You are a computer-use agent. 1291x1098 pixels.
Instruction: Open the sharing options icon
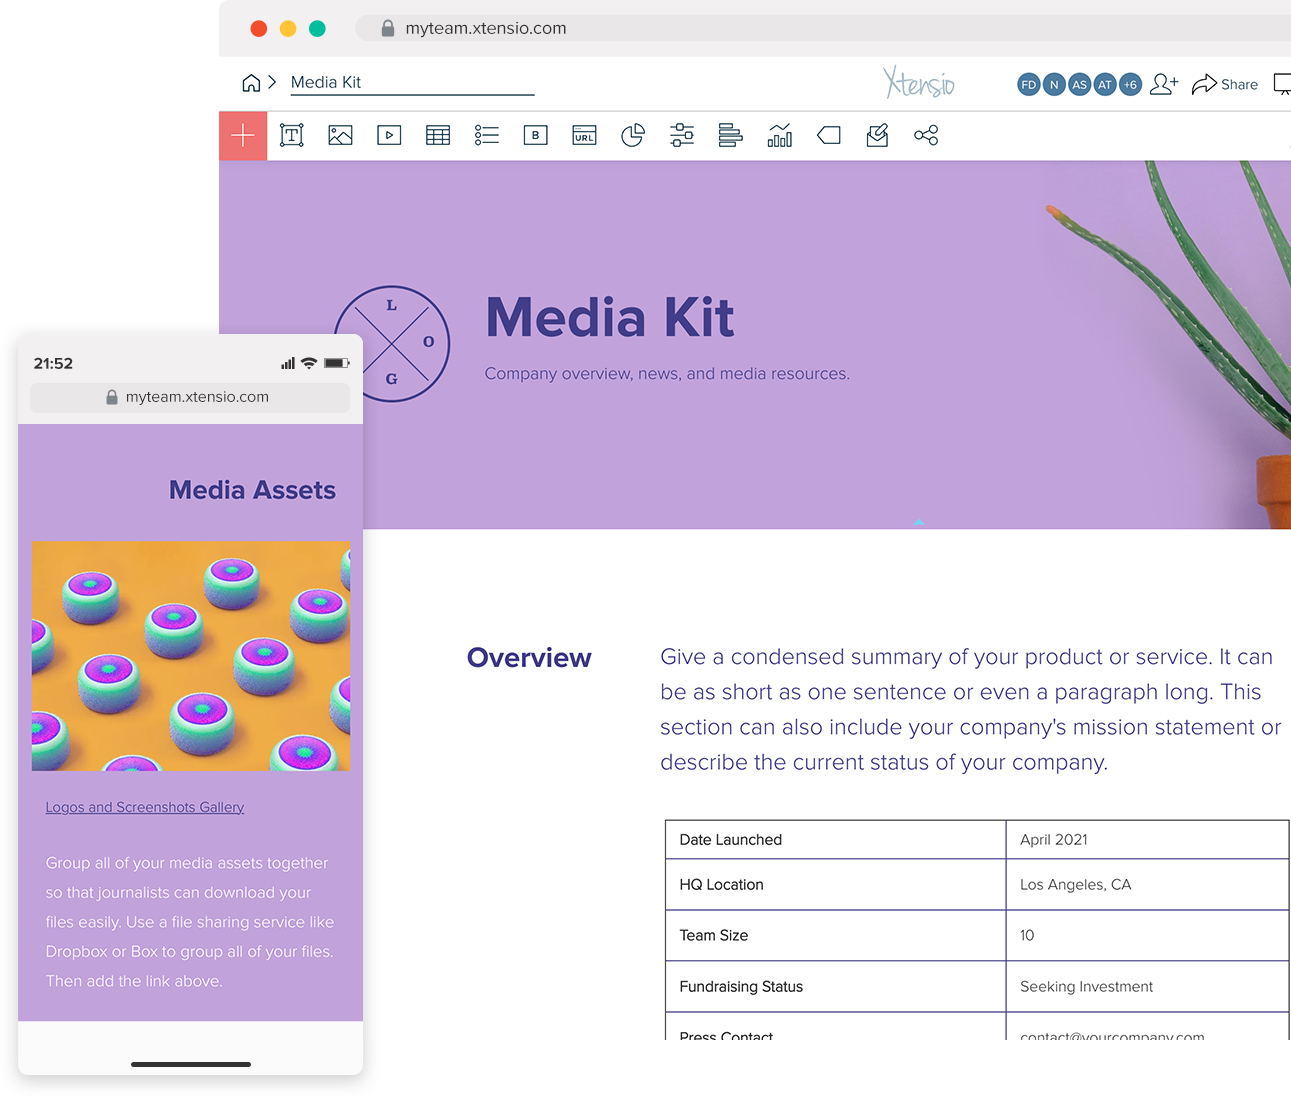tap(926, 135)
